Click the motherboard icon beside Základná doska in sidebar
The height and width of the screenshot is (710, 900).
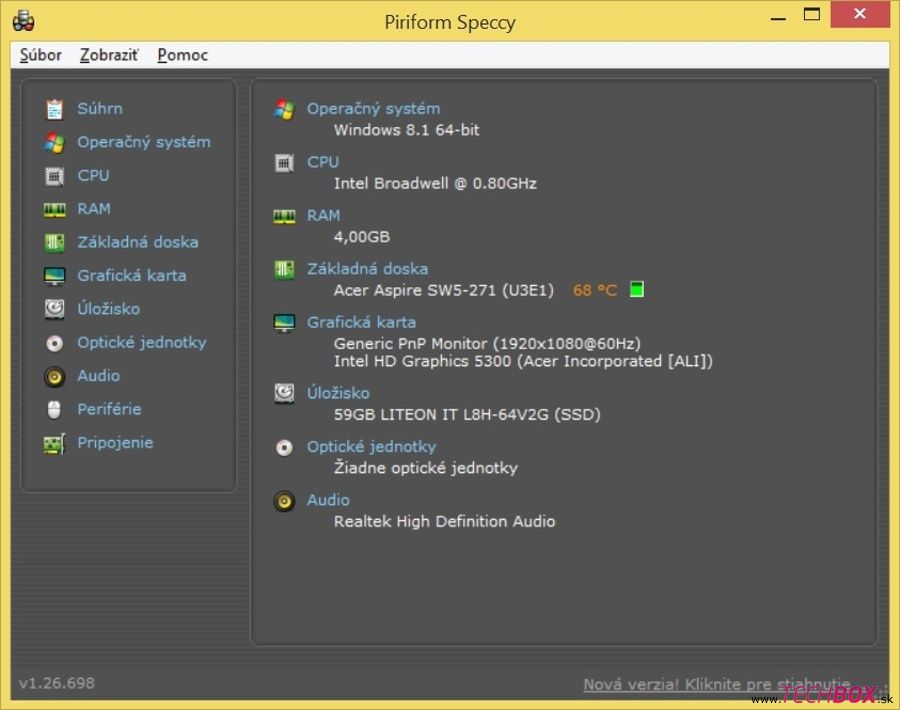pos(55,243)
